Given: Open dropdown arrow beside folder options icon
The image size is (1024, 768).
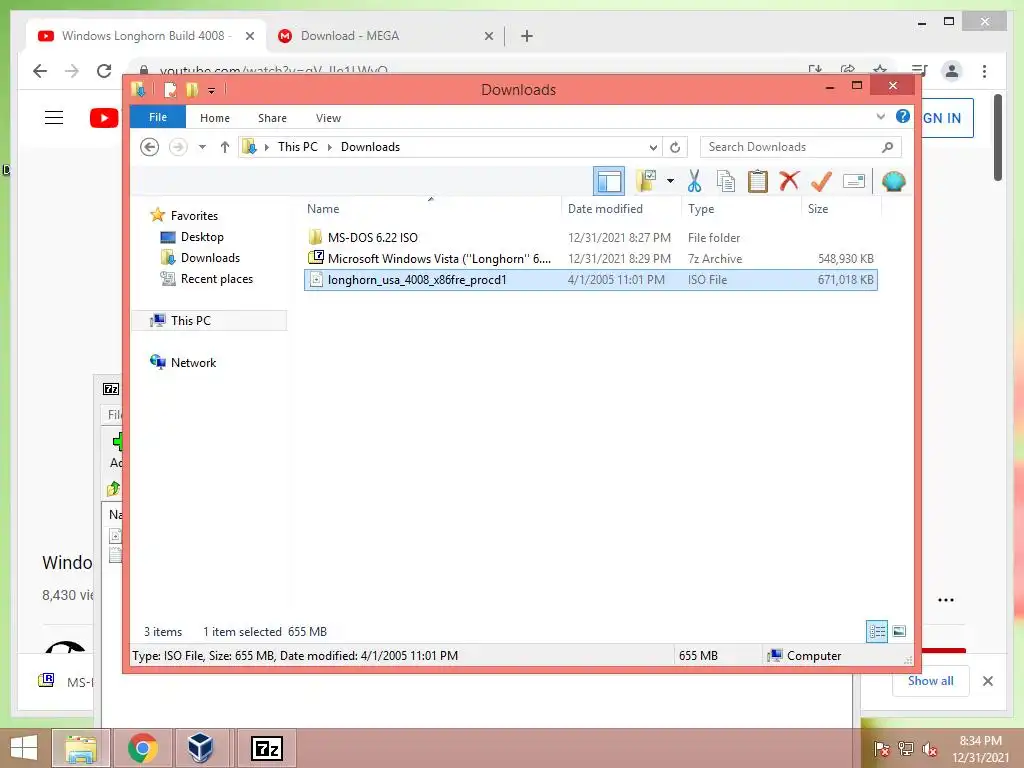Looking at the screenshot, I should (670, 181).
